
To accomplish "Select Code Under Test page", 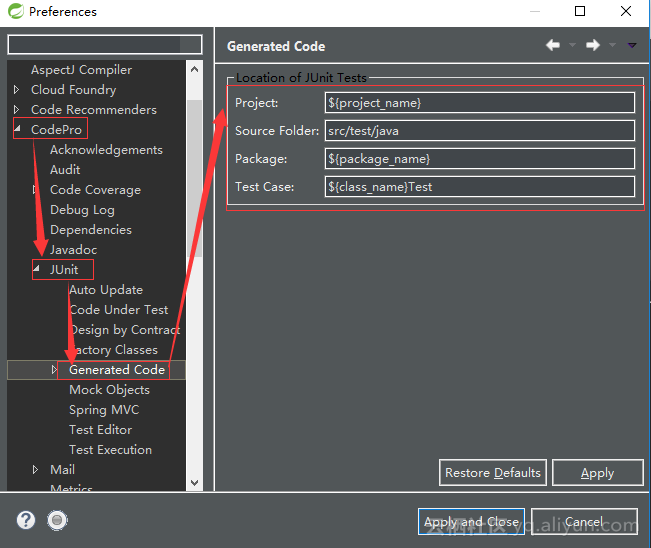I will [x=119, y=309].
